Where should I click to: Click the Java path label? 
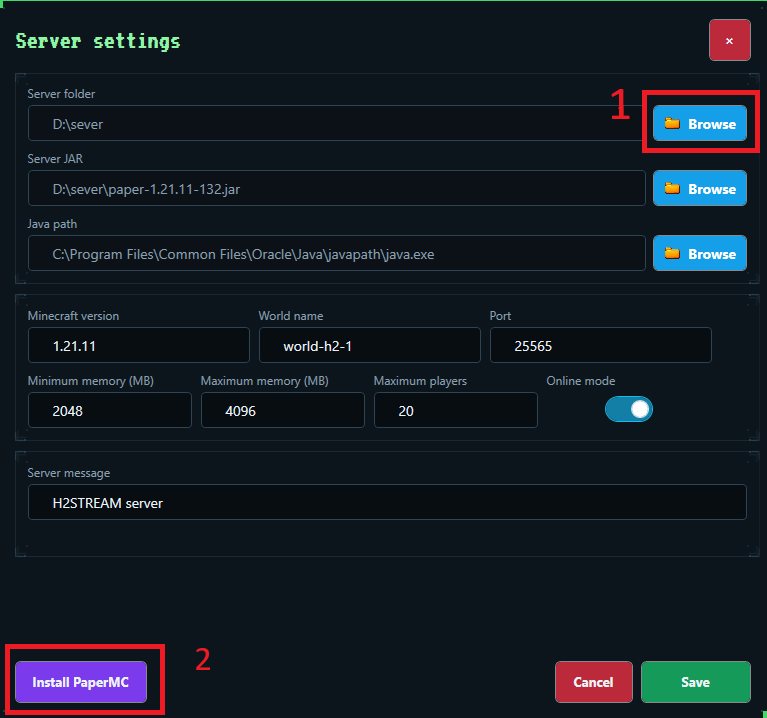click(x=52, y=224)
